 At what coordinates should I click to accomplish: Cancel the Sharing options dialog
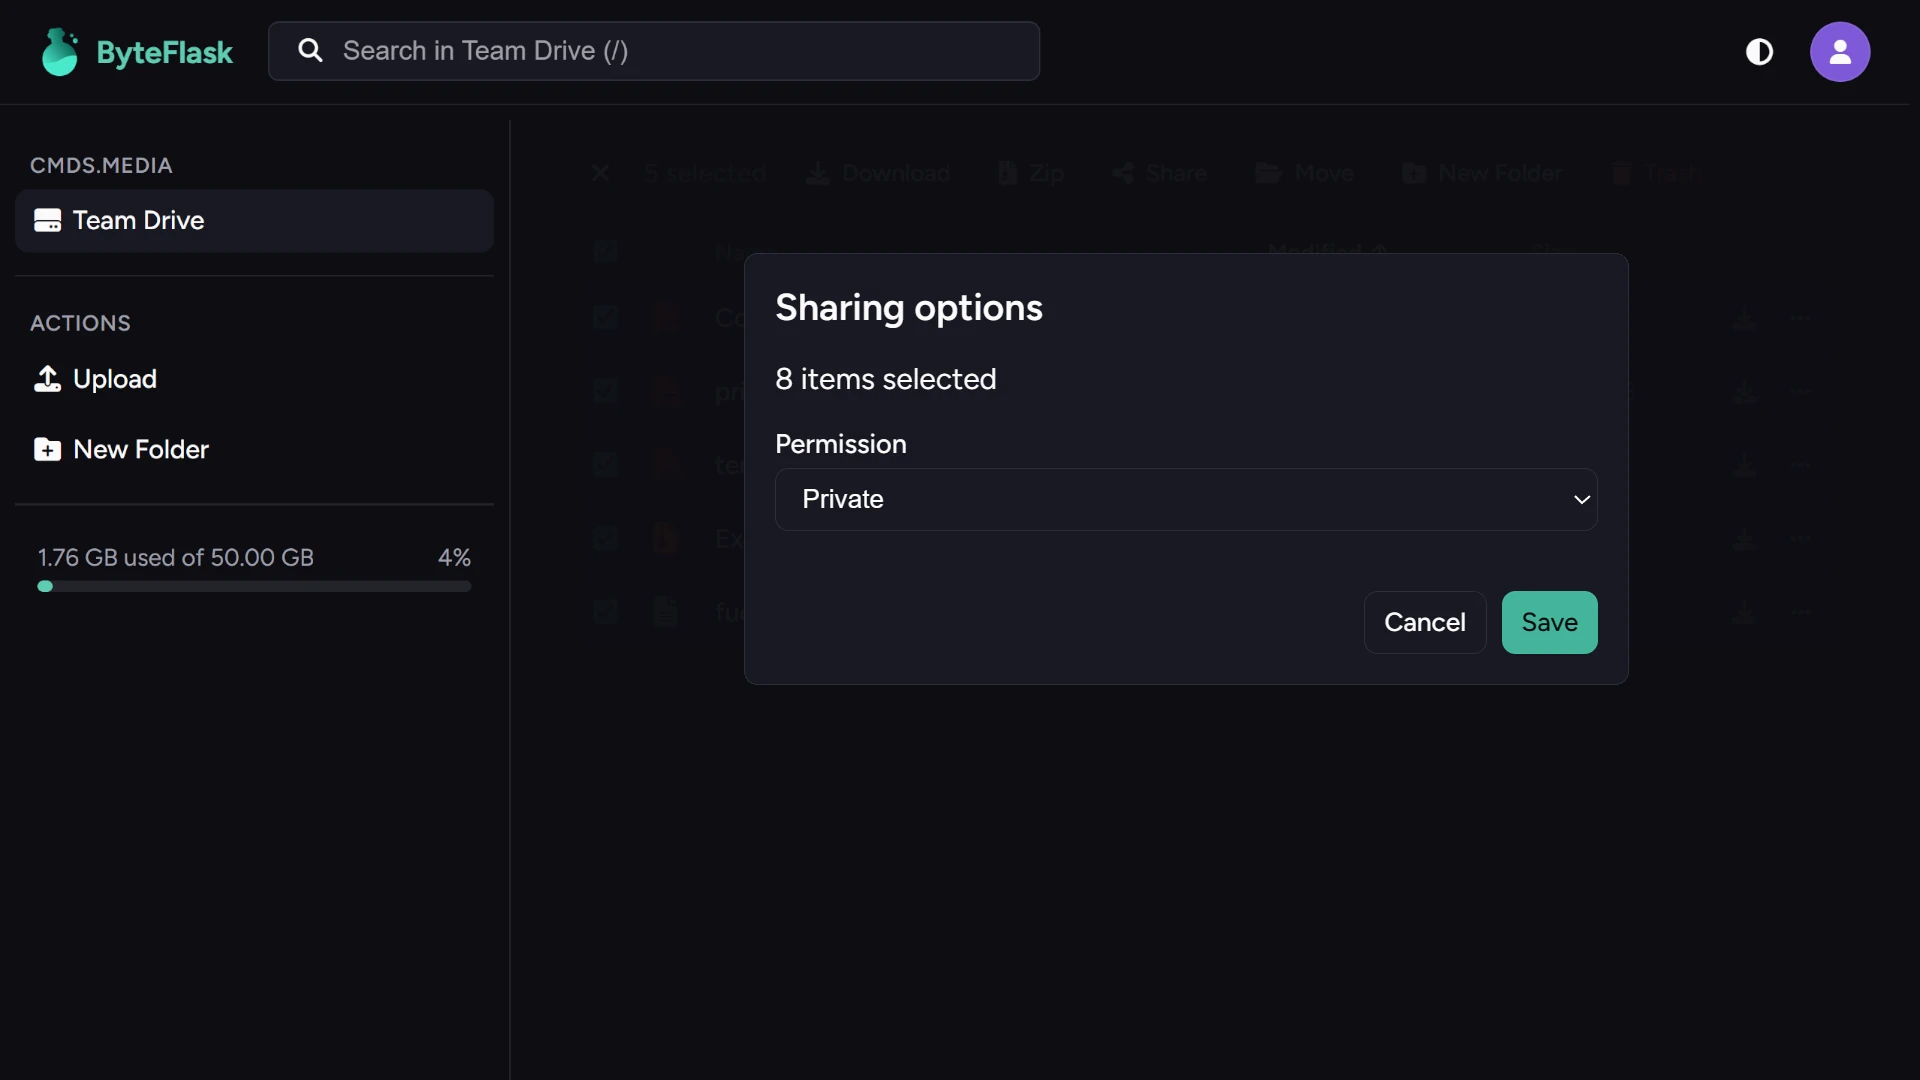[1425, 622]
